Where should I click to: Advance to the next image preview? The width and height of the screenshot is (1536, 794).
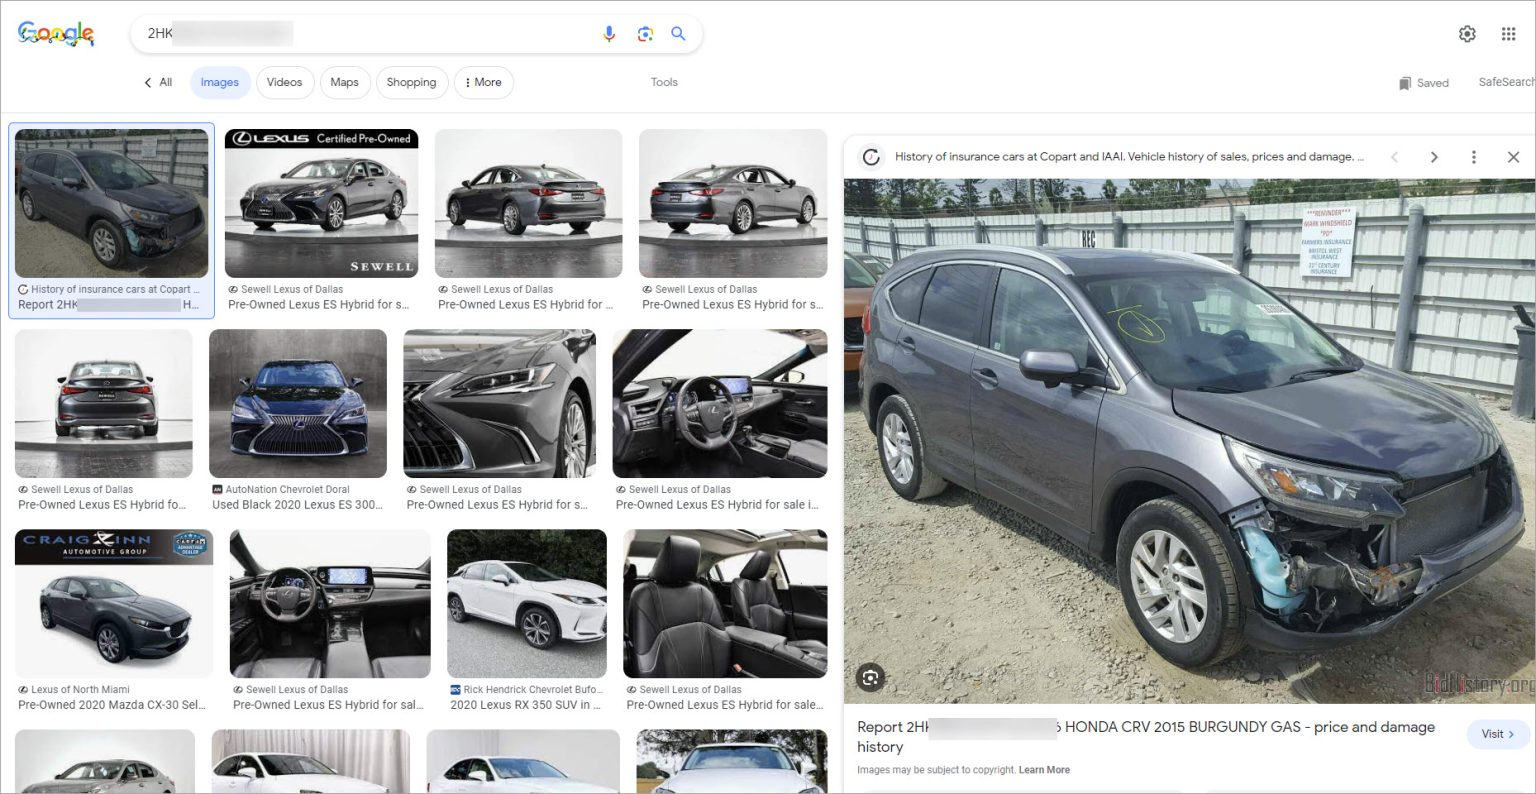pos(1434,156)
